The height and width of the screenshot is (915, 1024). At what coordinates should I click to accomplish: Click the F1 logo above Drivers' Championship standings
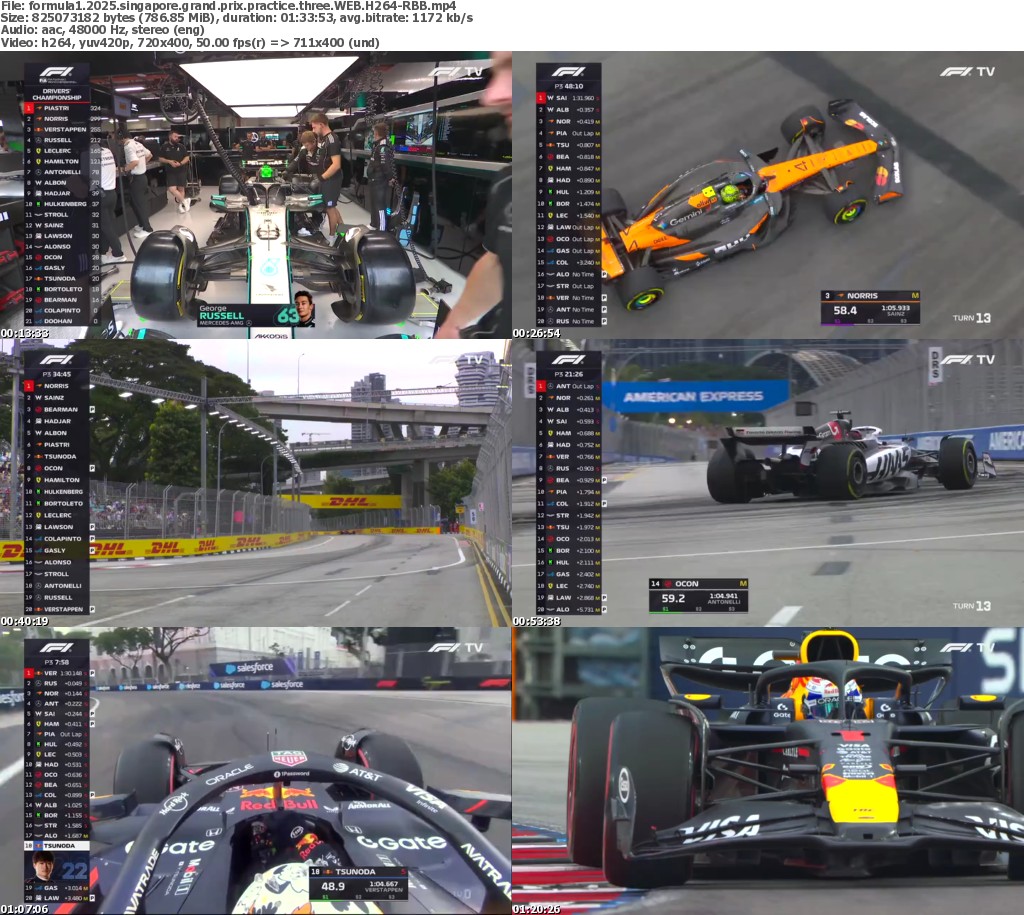click(56, 74)
